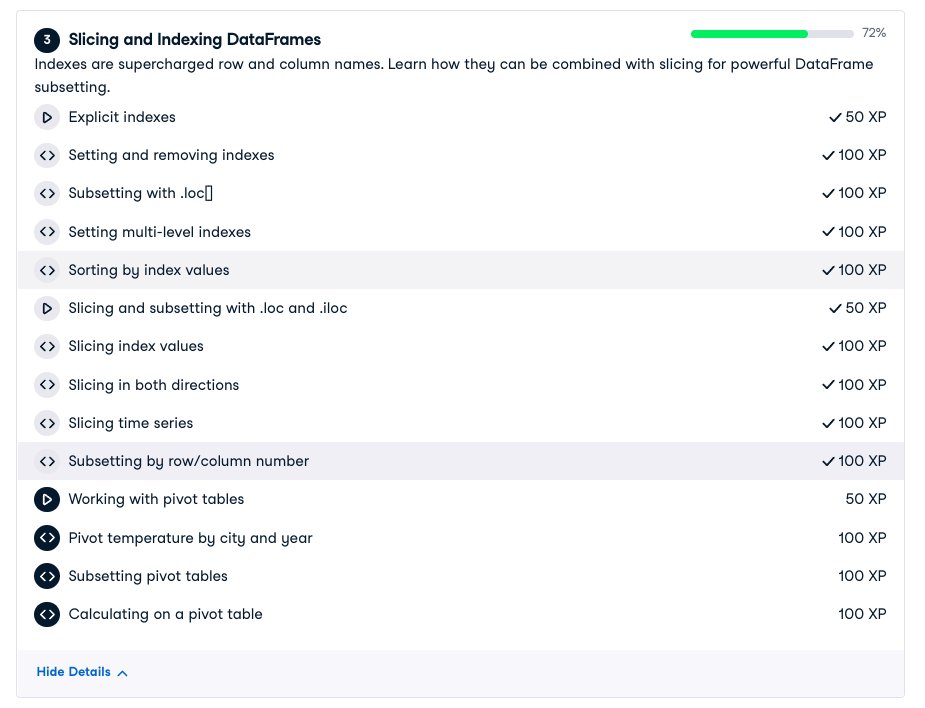Click code icon for Slicing in both directions
This screenshot has width=925, height=708.
click(47, 385)
